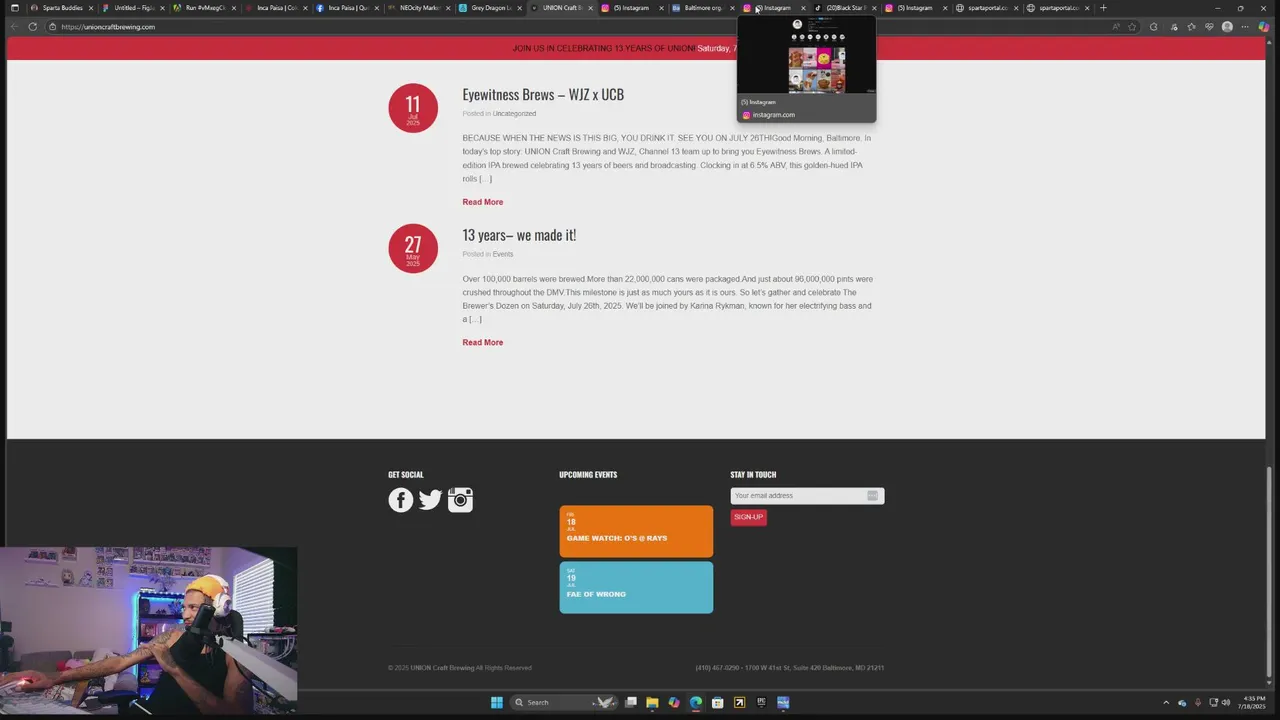Open UNION's Facebook page icon

point(401,500)
